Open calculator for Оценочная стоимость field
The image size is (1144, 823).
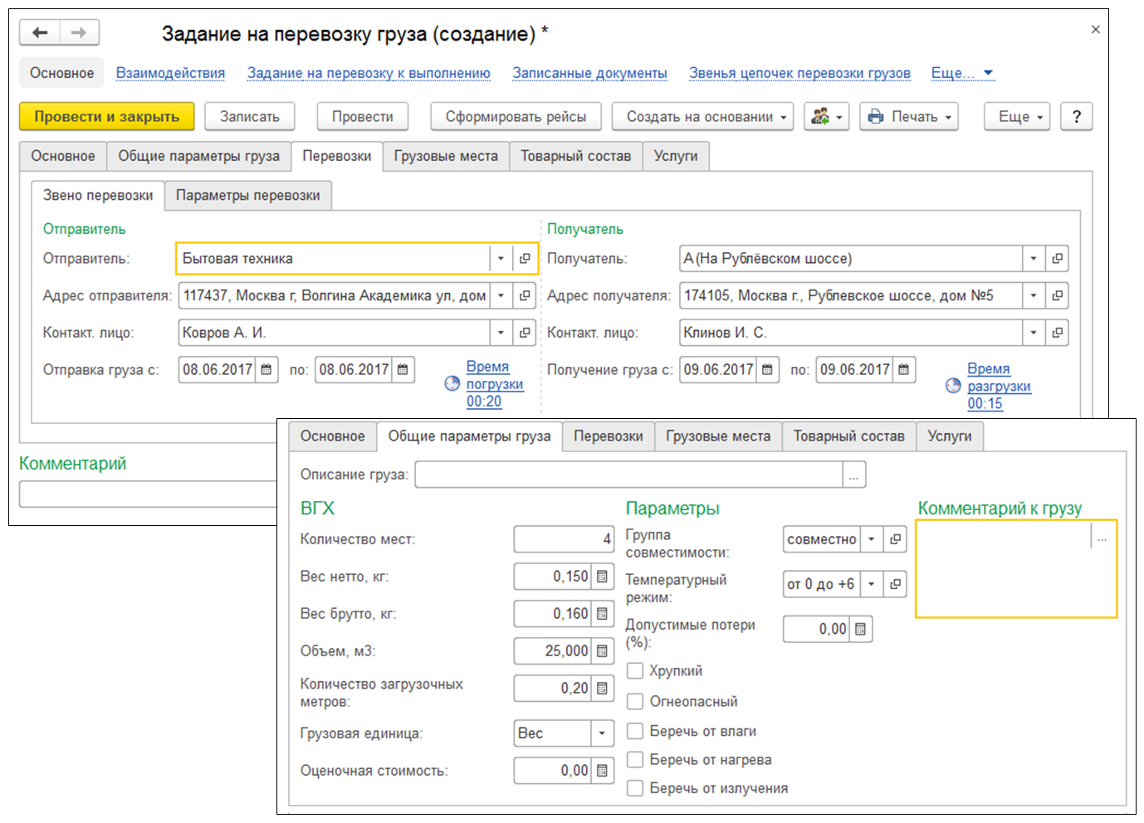pos(602,770)
